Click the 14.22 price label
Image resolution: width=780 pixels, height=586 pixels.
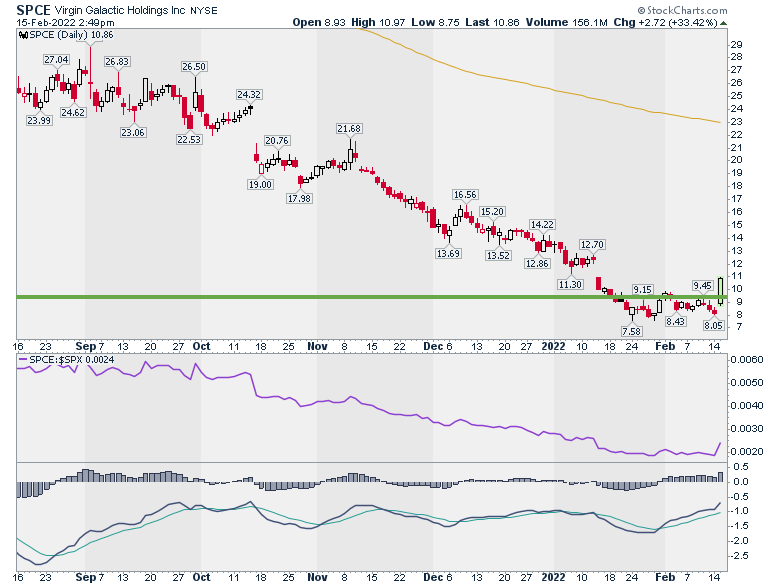(x=542, y=224)
